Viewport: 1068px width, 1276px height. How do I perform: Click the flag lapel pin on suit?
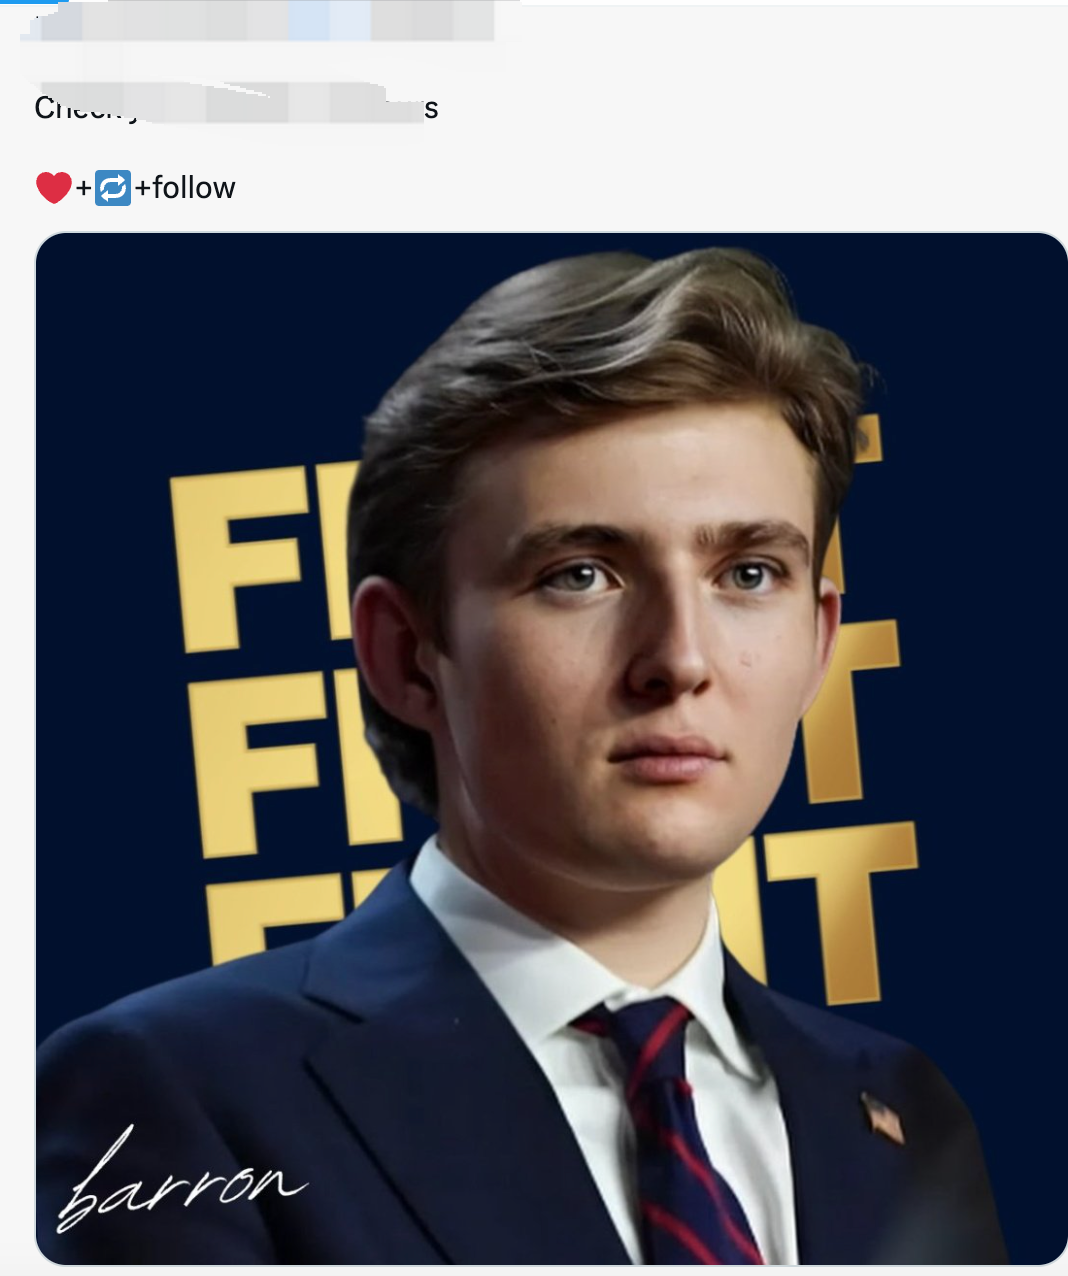883,1117
